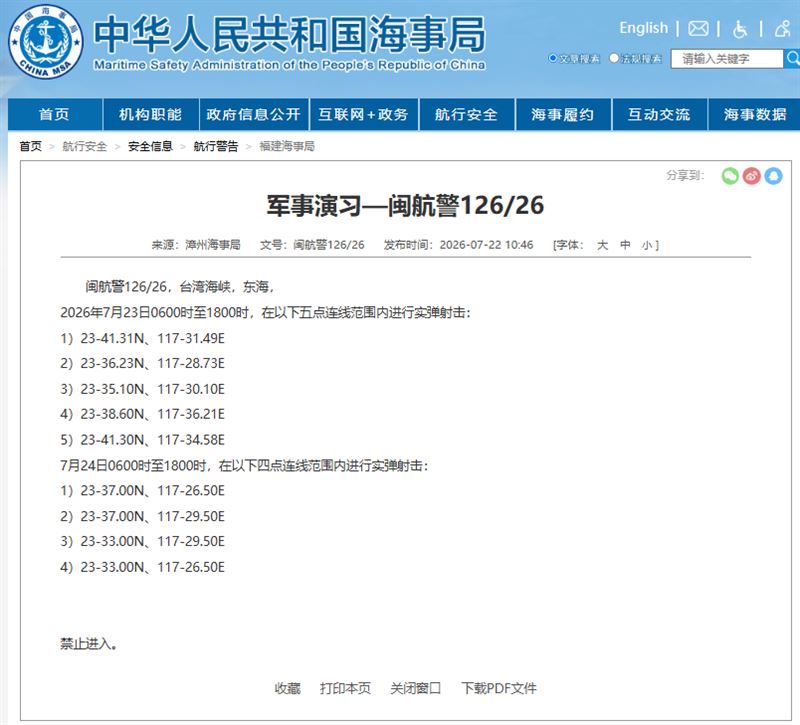
Task: Click the source text 漳州海事局
Action: [x=213, y=245]
